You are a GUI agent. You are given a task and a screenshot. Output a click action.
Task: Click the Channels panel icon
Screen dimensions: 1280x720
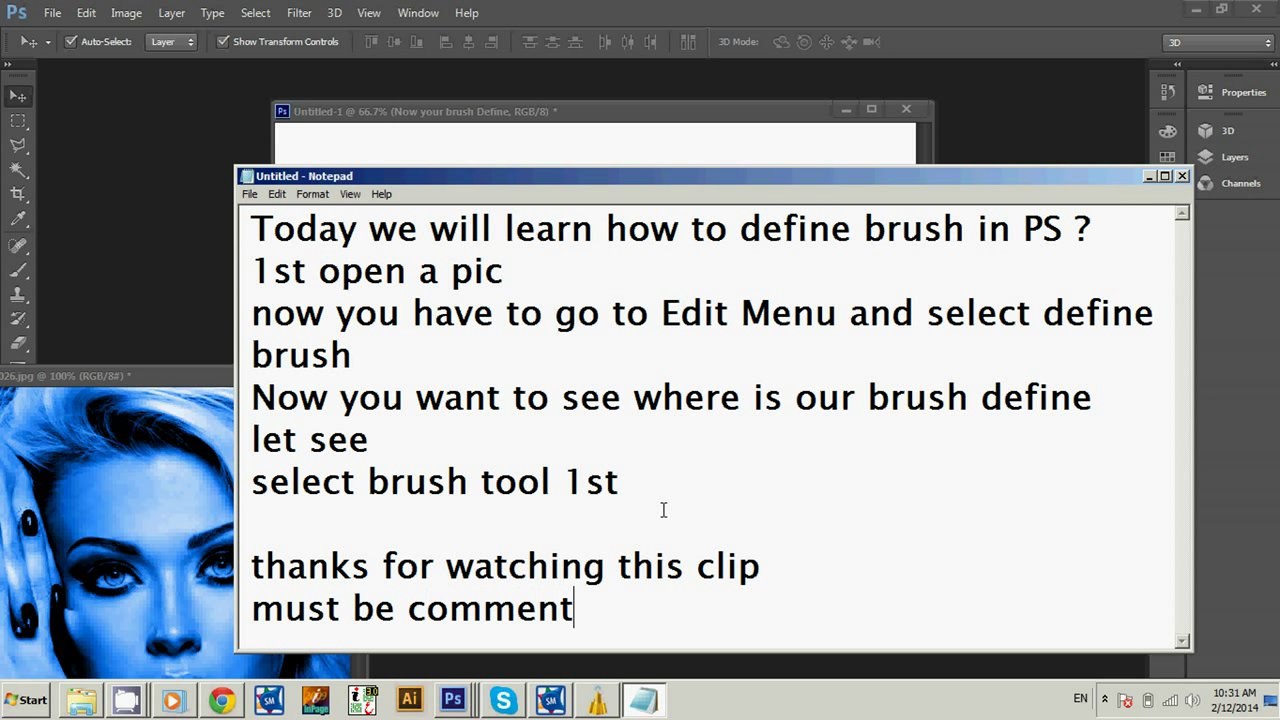[1205, 183]
